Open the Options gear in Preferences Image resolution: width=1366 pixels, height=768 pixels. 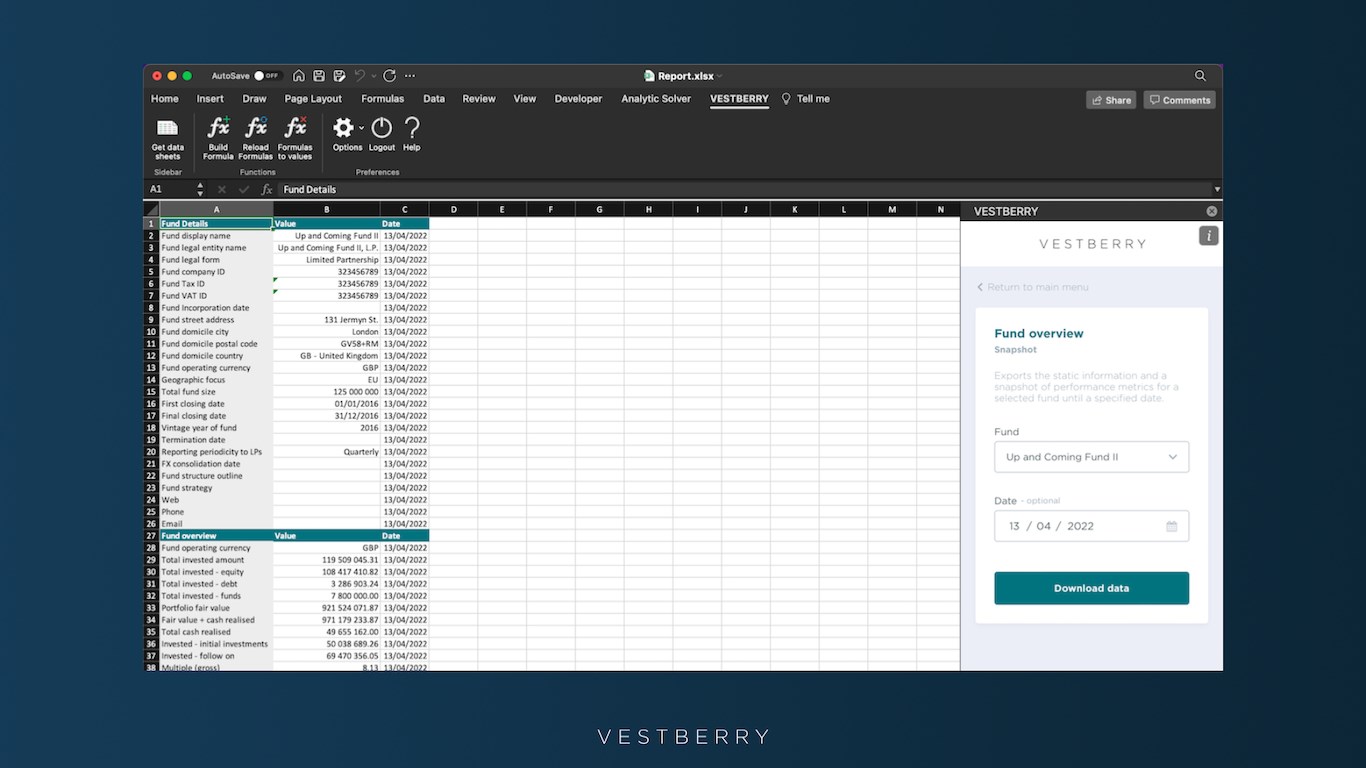coord(343,127)
